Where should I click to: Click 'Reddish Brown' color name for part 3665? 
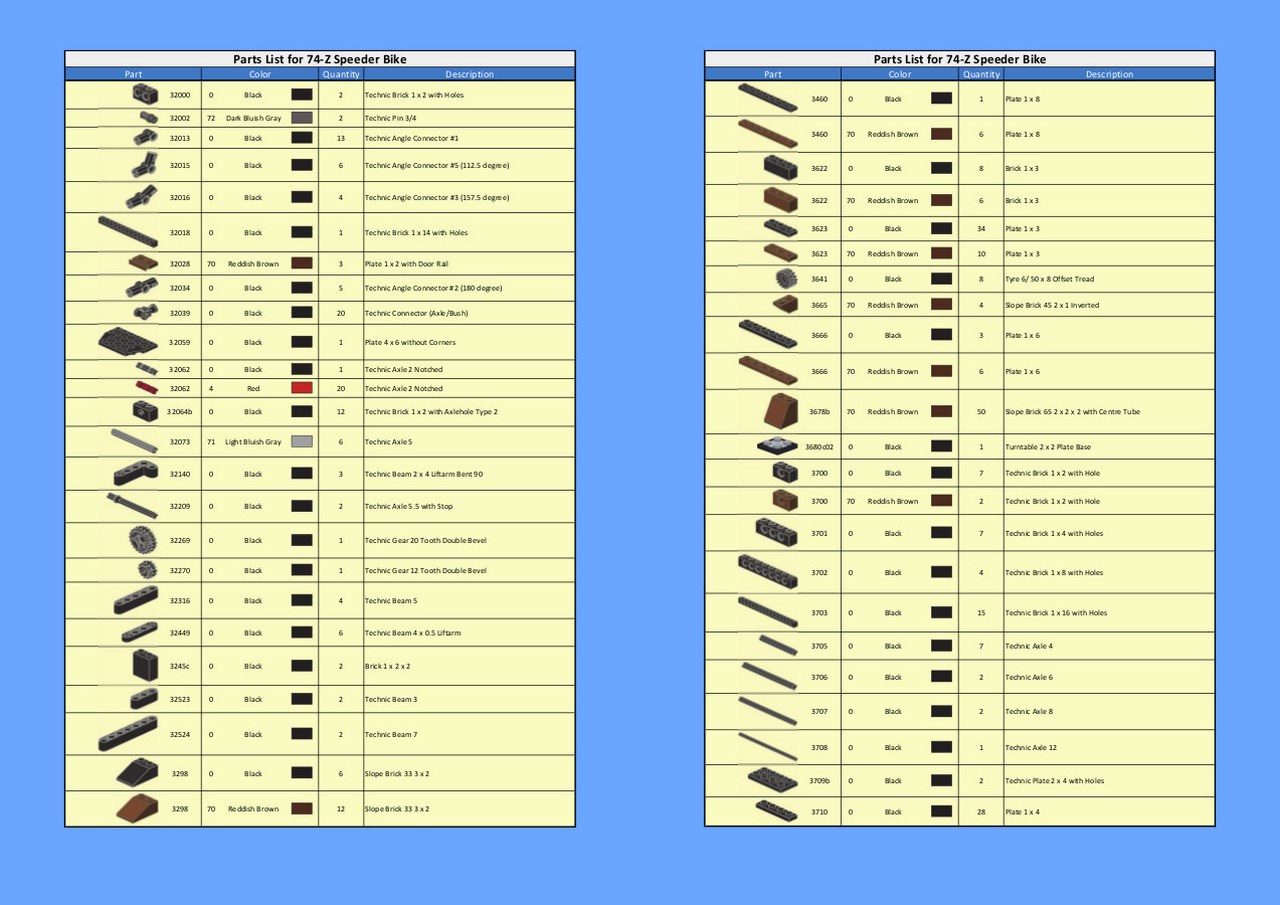pos(893,304)
